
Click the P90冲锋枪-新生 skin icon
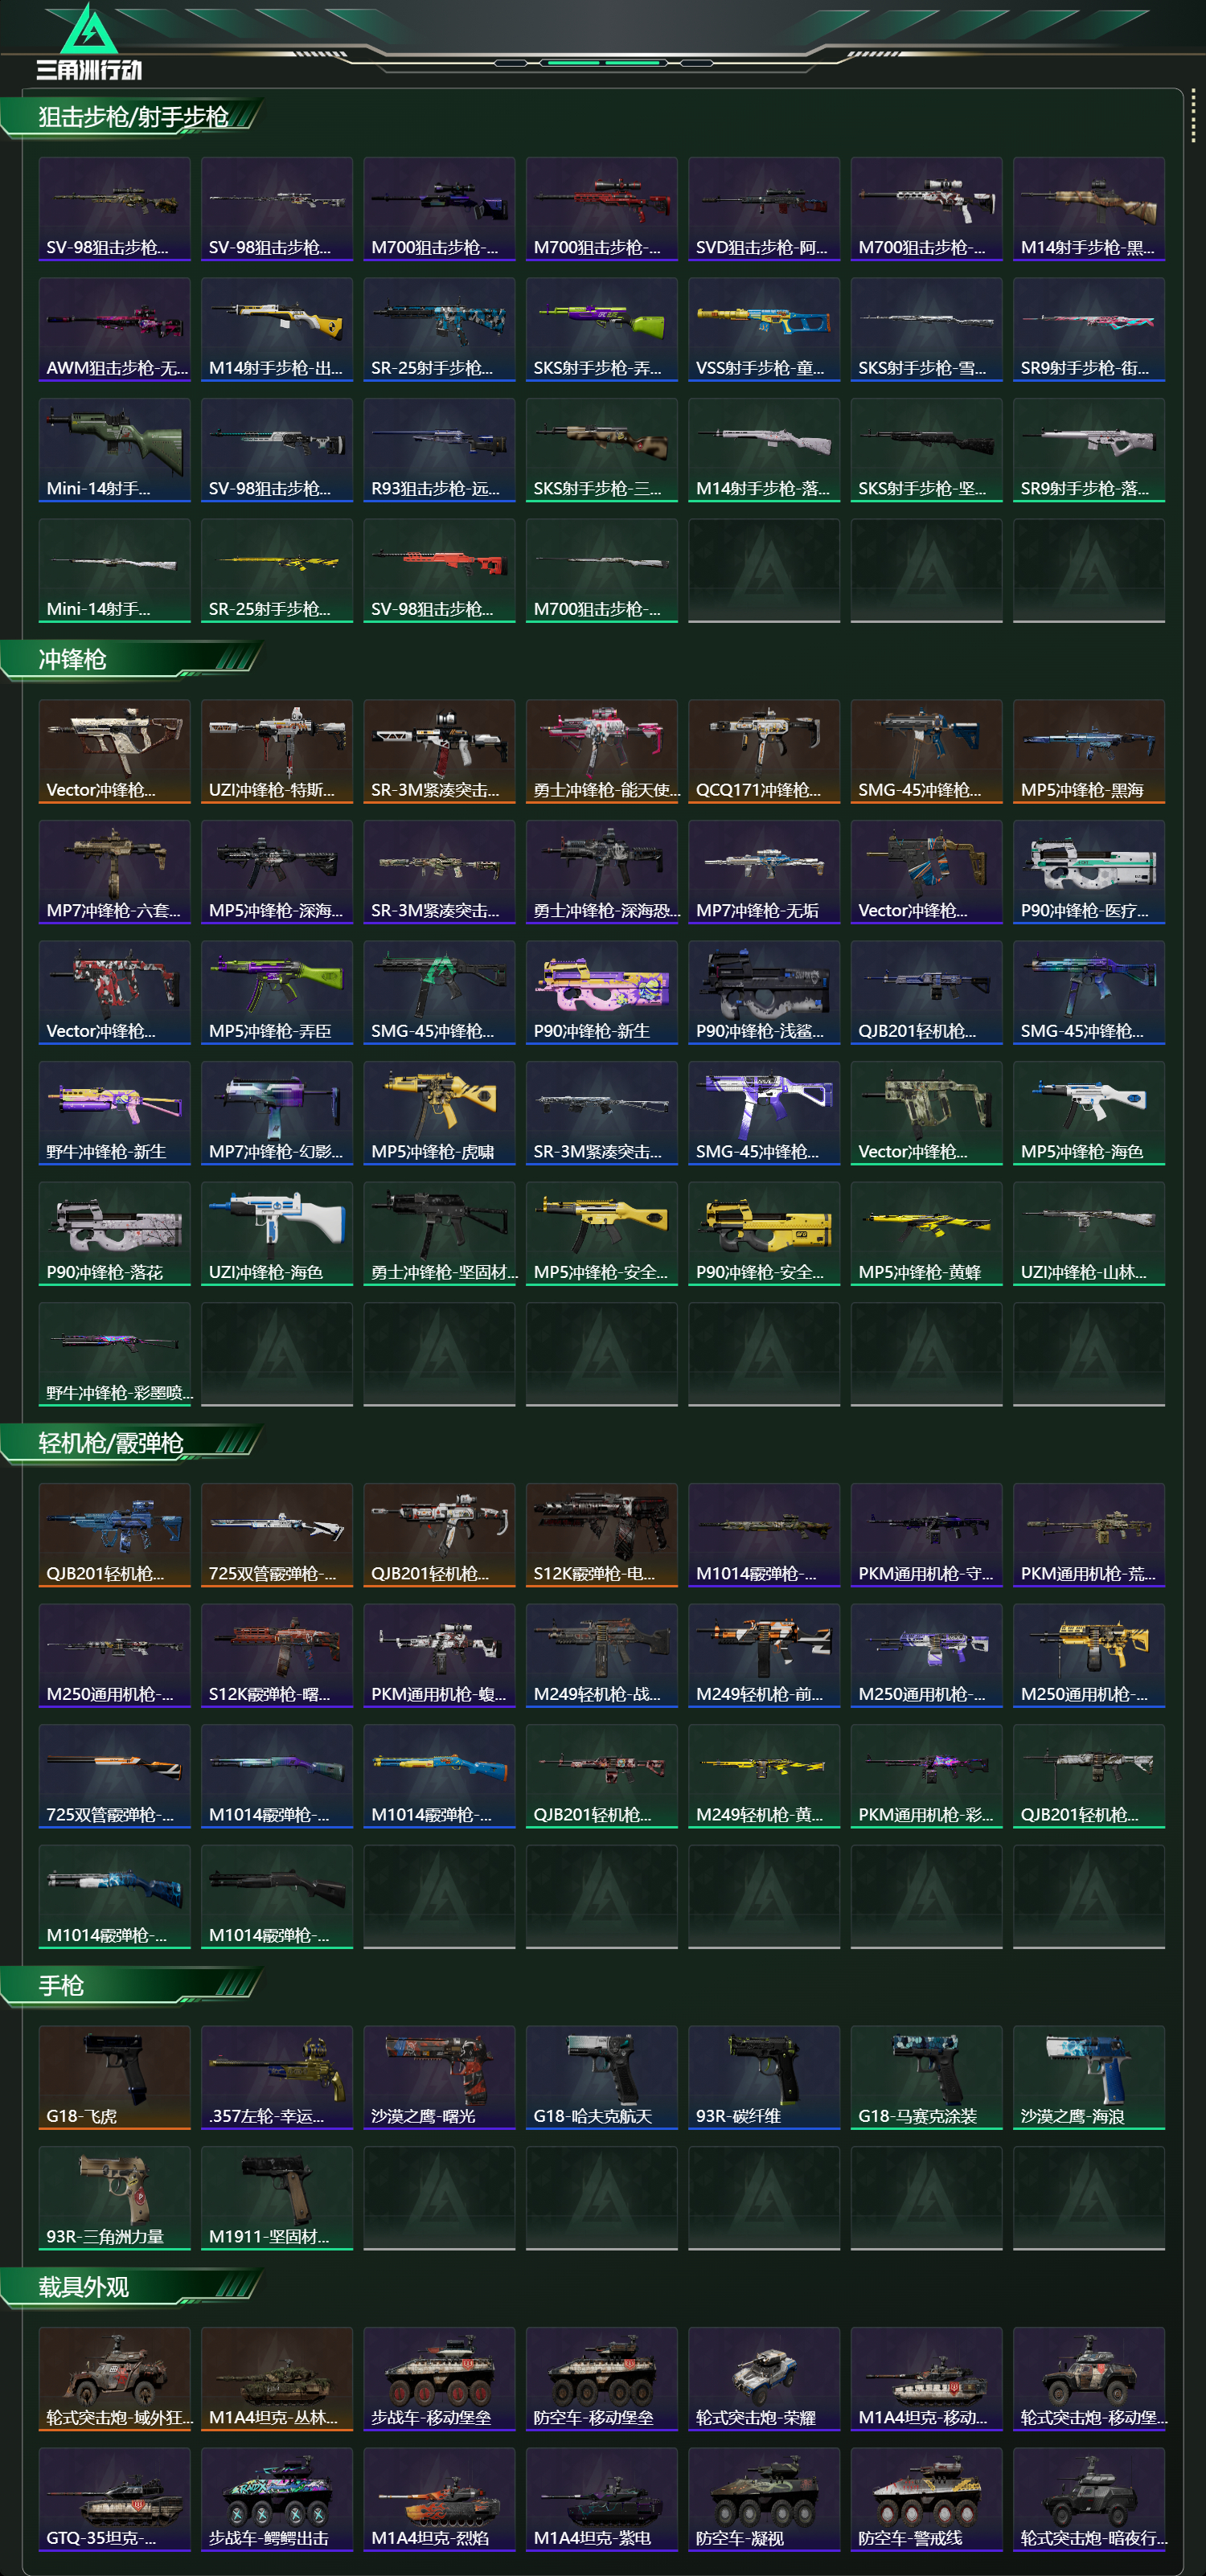click(x=602, y=992)
